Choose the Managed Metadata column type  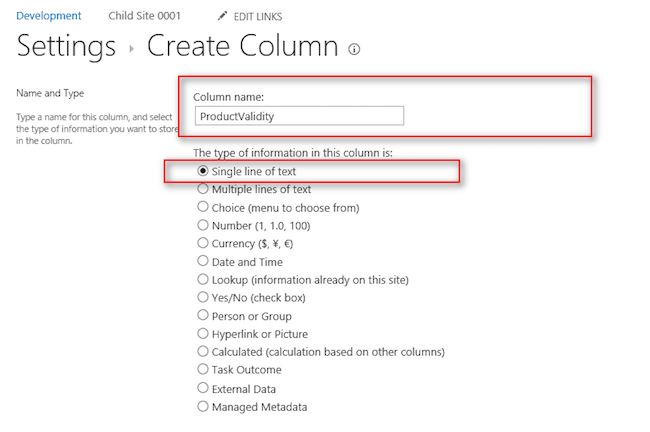pyautogui.click(x=204, y=407)
